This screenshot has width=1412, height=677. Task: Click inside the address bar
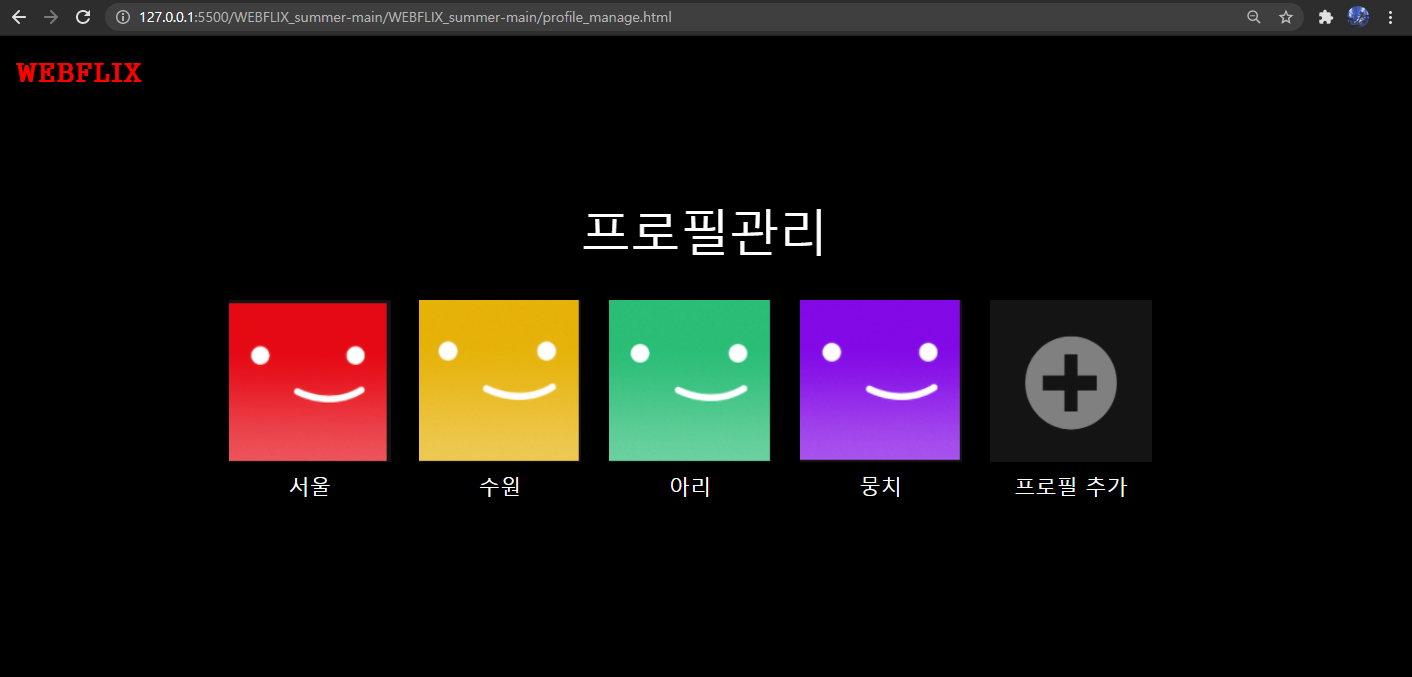pyautogui.click(x=600, y=17)
